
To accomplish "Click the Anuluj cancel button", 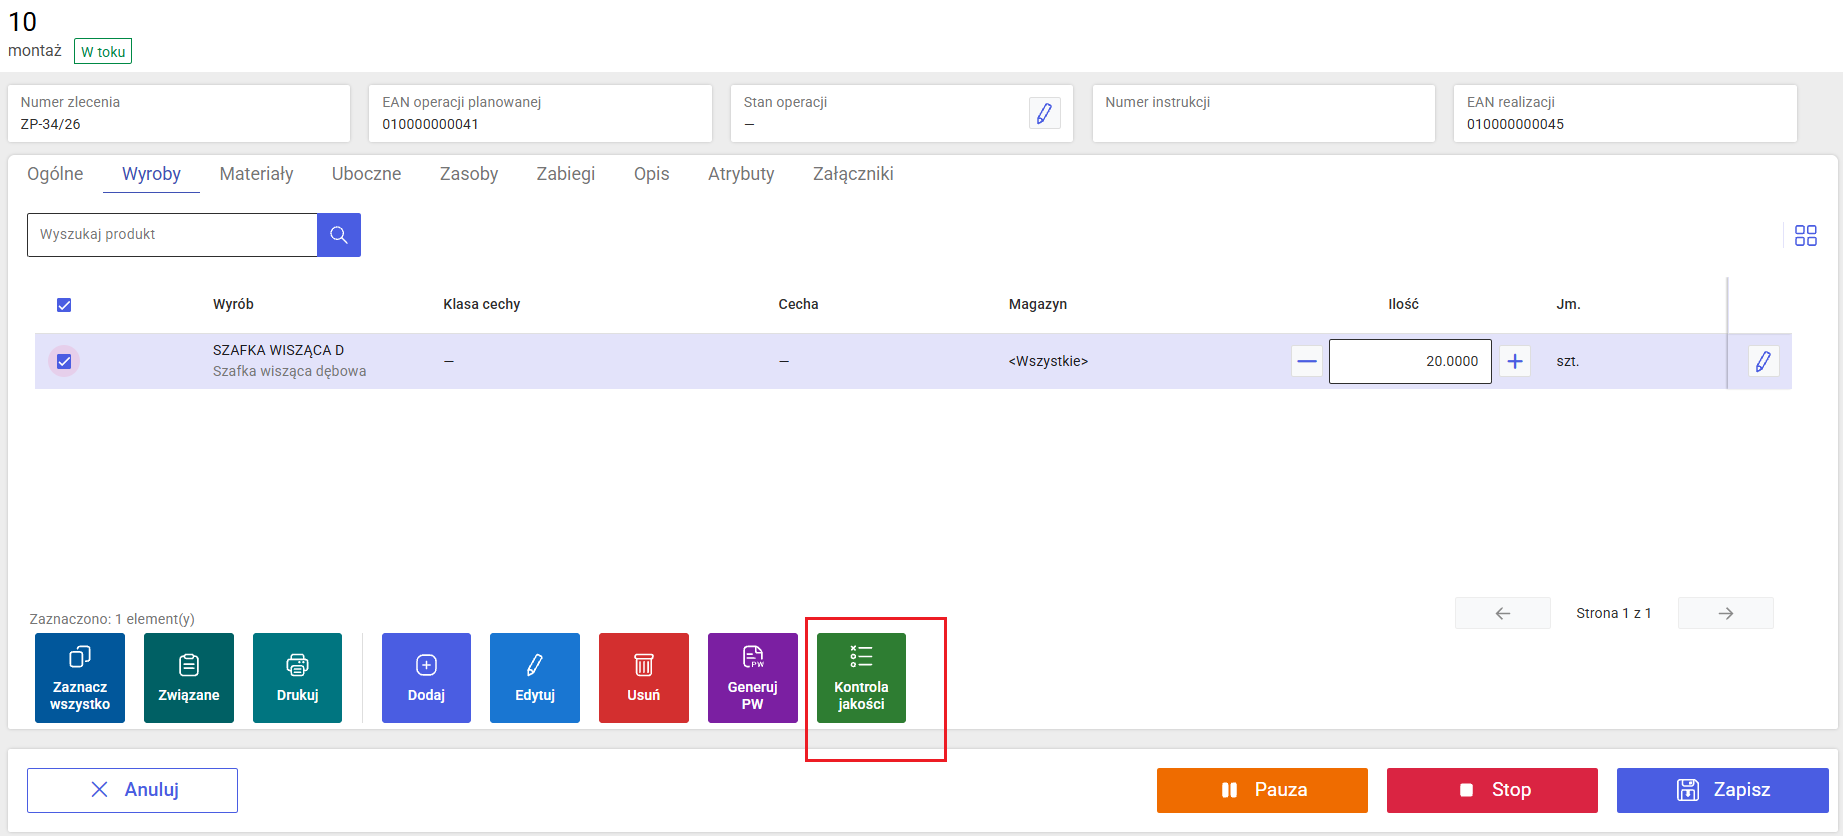I will (x=132, y=790).
